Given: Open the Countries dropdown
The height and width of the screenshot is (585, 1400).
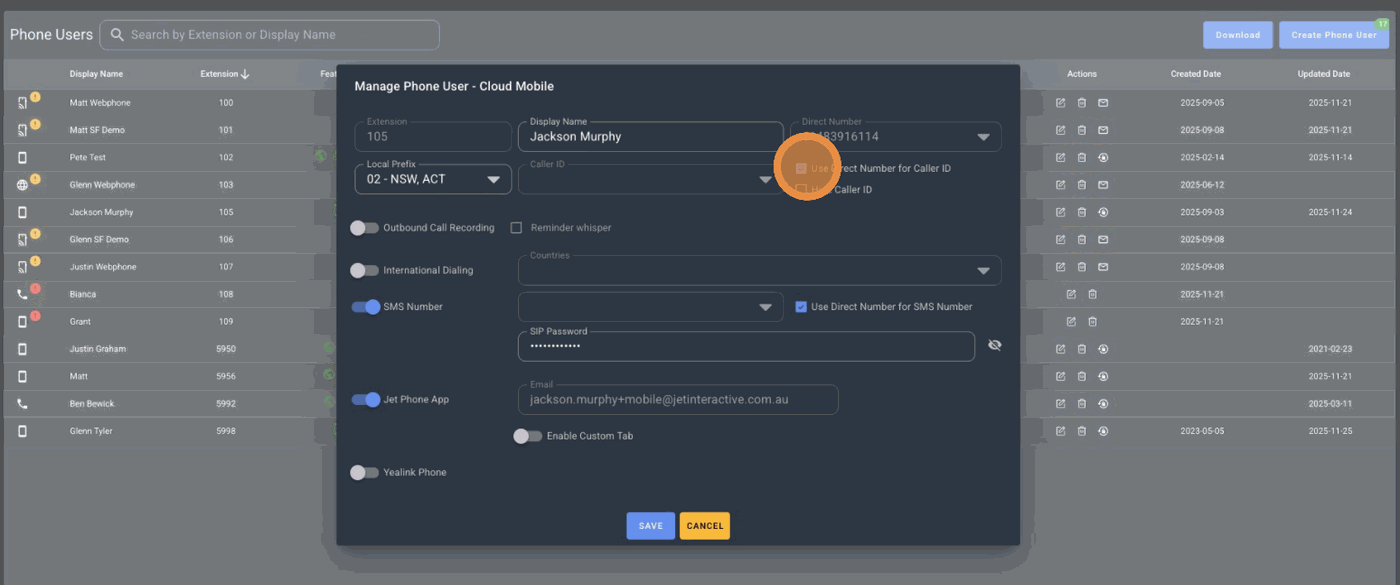Looking at the screenshot, I should click(x=759, y=270).
